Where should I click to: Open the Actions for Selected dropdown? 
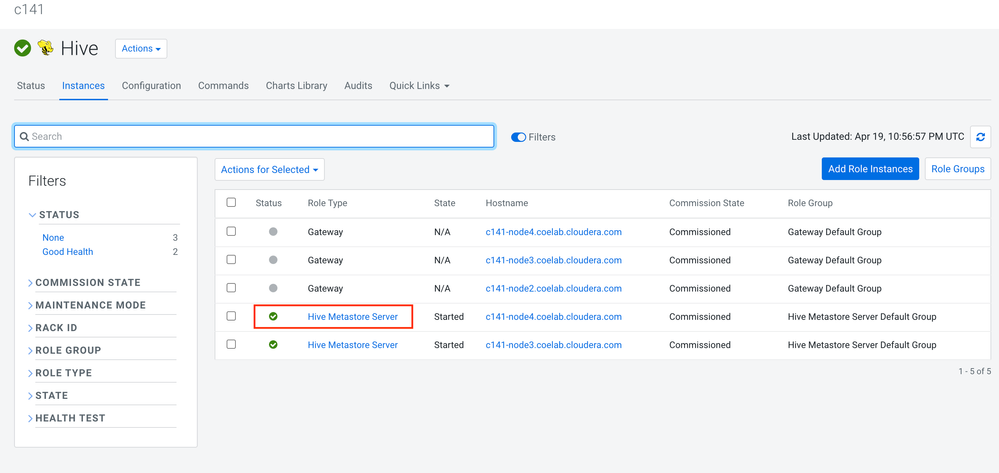pos(269,170)
